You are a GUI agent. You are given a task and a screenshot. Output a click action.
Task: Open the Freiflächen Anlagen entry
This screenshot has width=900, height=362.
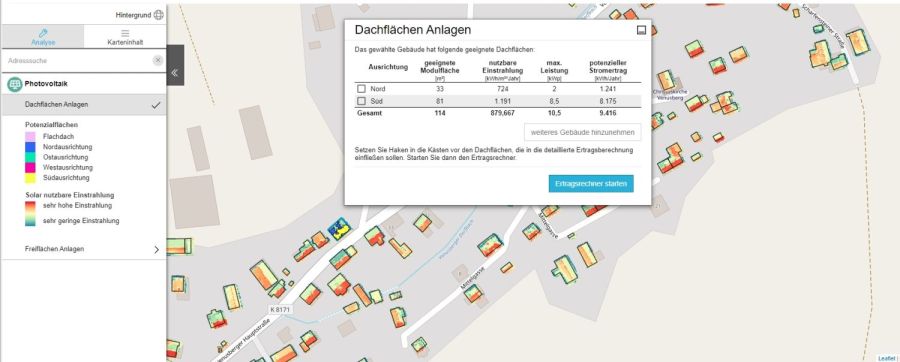coord(84,249)
